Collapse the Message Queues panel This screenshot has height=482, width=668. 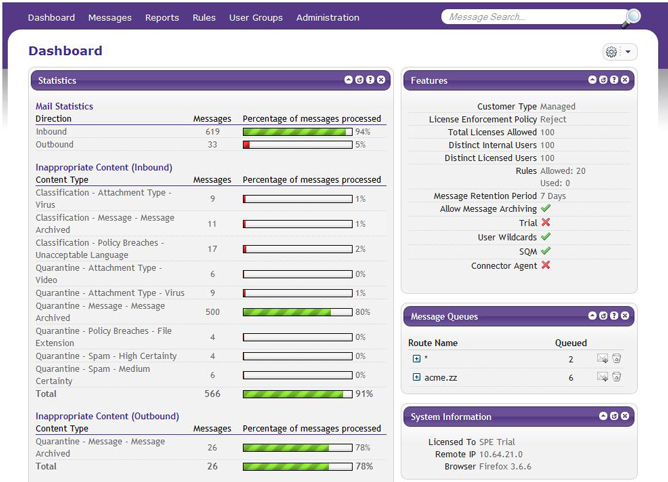pos(592,316)
